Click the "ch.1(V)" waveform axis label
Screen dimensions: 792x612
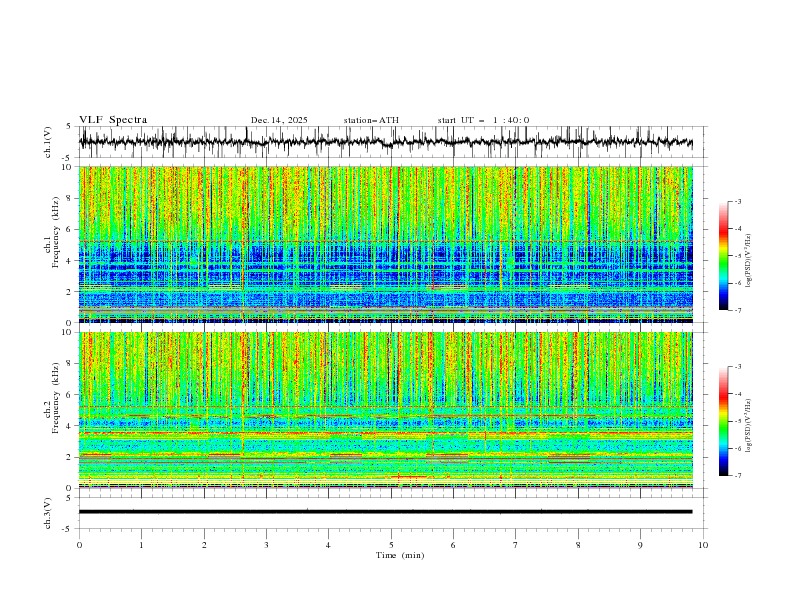click(48, 142)
